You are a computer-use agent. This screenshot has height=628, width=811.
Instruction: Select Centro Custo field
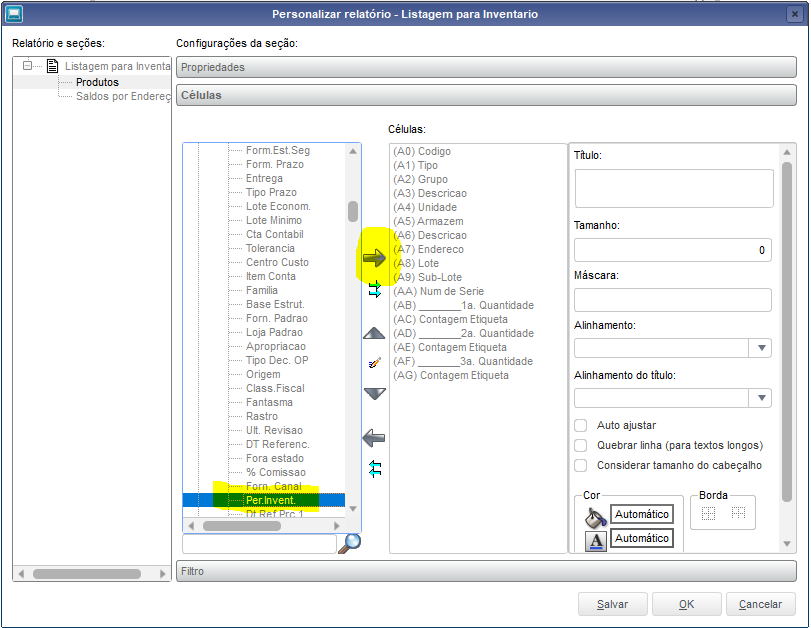[277, 262]
